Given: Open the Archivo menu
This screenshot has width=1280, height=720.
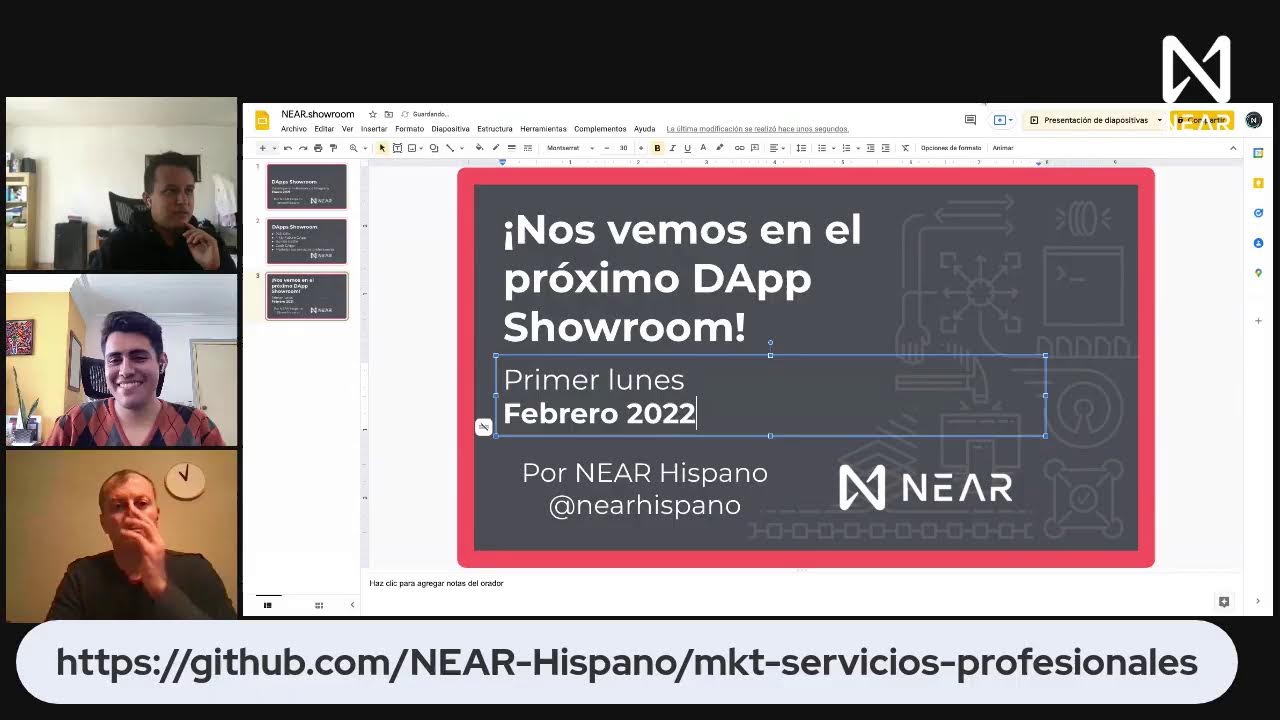Looking at the screenshot, I should coord(294,129).
